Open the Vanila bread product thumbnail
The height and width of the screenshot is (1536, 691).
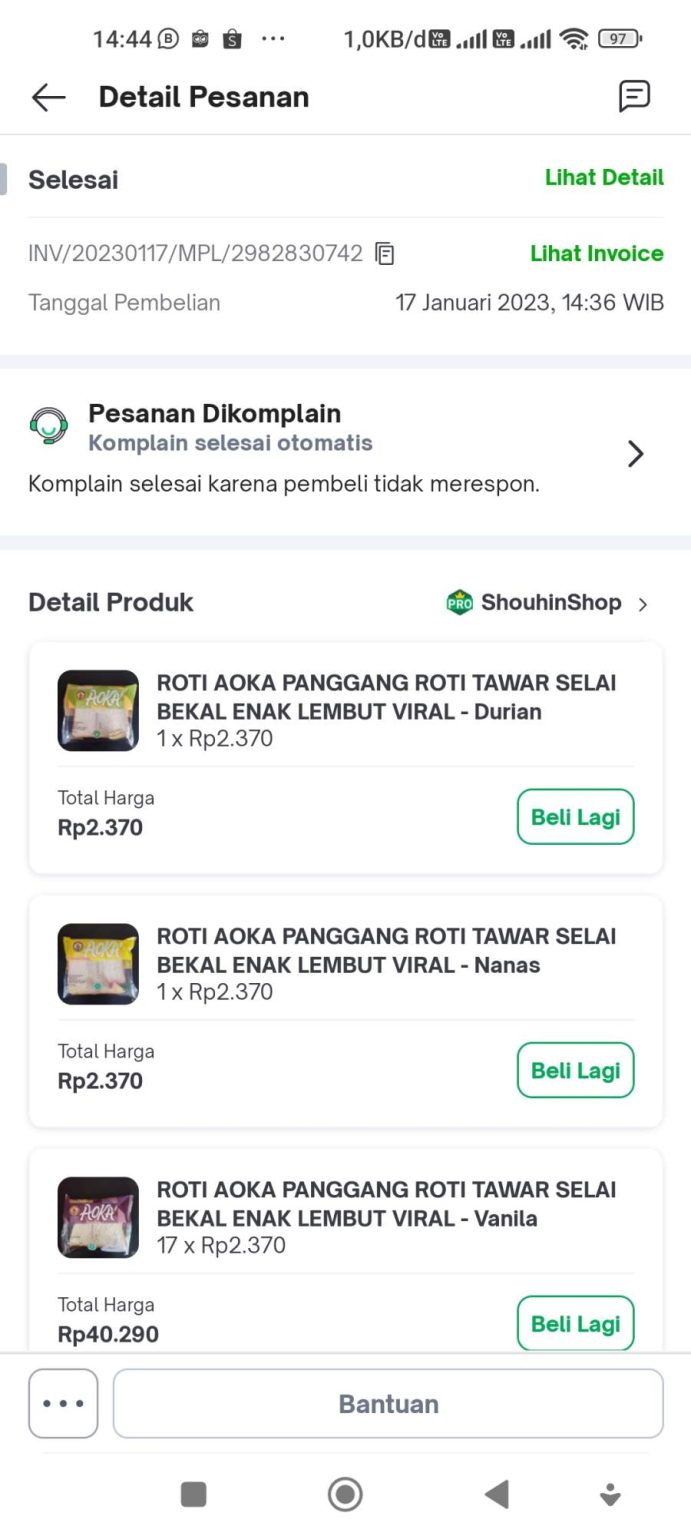pos(97,1218)
